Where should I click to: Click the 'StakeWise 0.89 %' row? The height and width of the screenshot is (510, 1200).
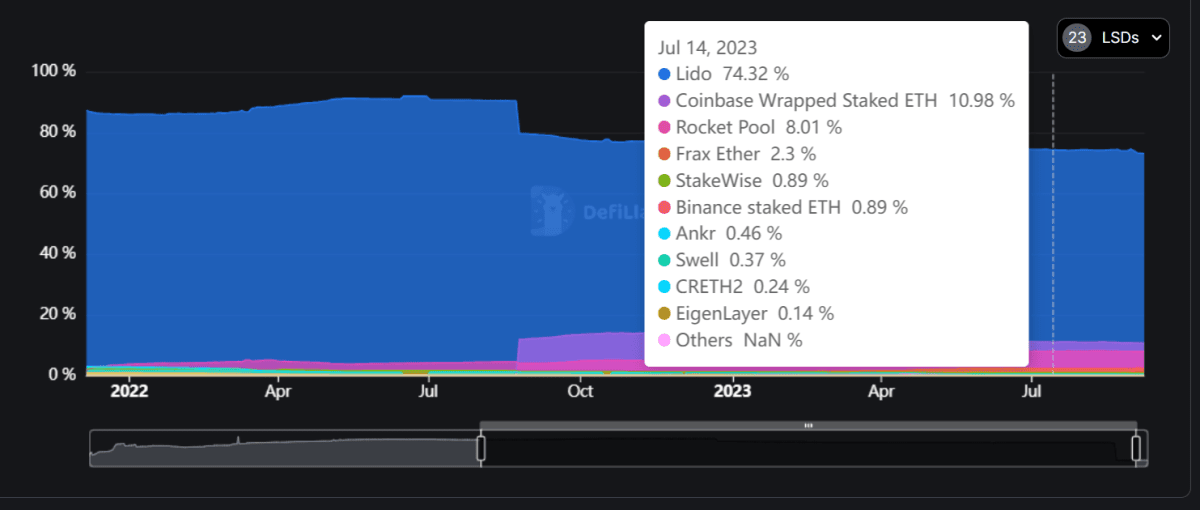tap(743, 181)
